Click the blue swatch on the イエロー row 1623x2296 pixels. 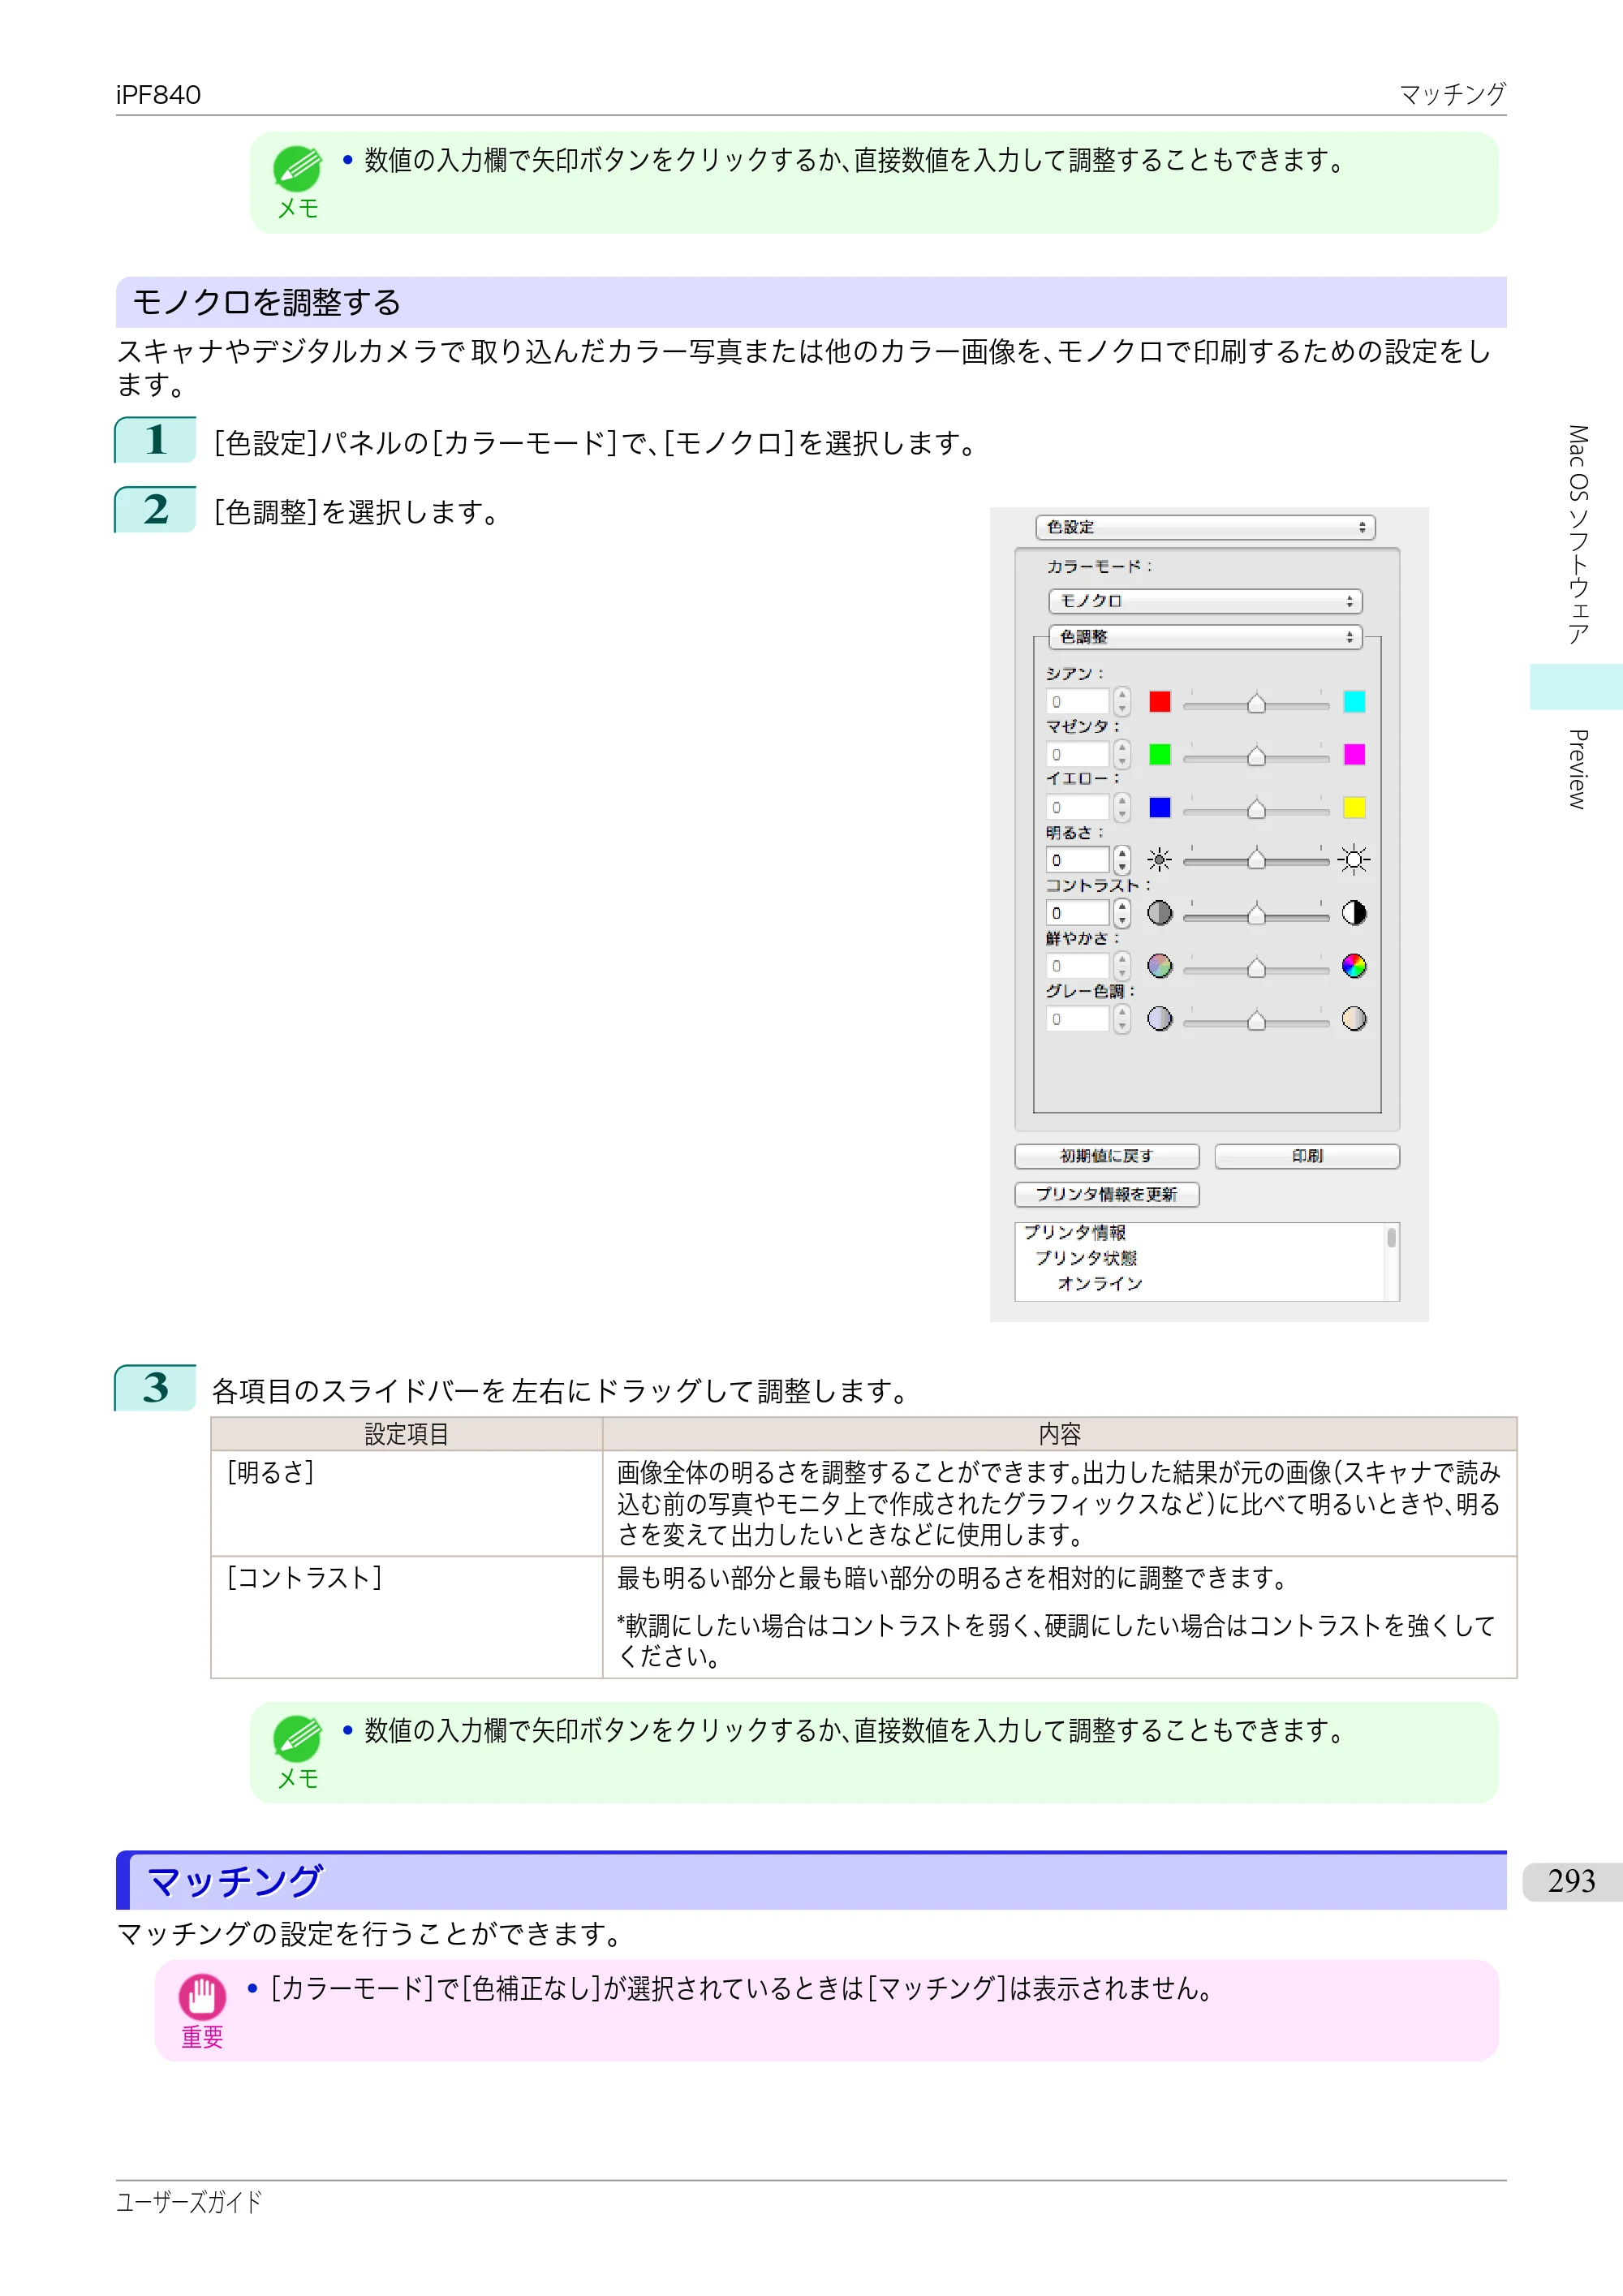point(1159,808)
